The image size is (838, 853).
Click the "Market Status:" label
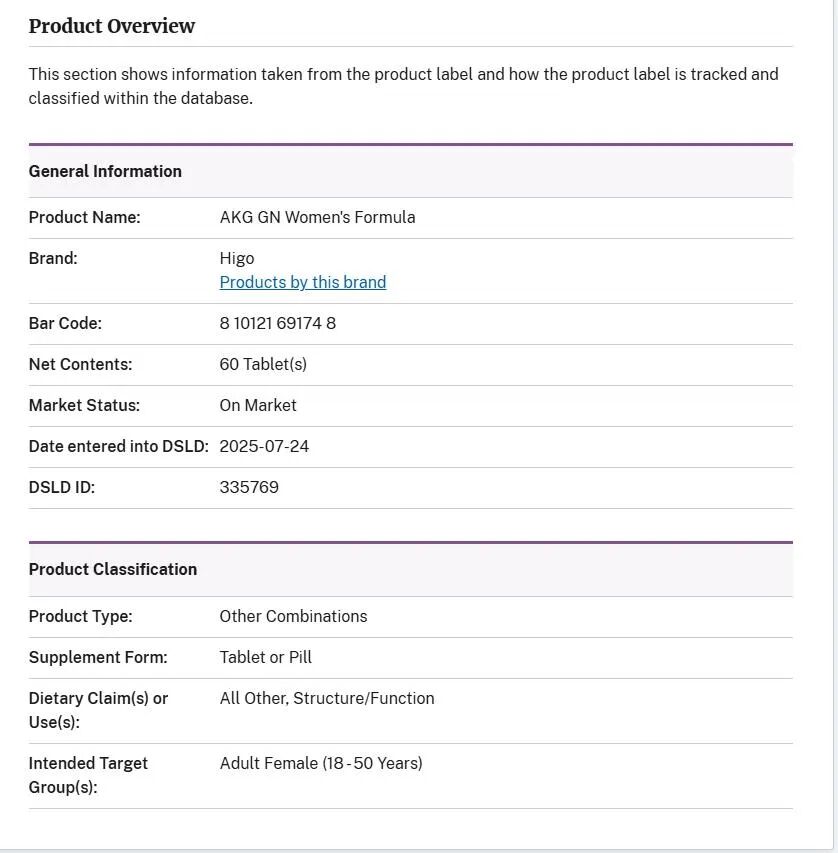pyautogui.click(x=84, y=406)
